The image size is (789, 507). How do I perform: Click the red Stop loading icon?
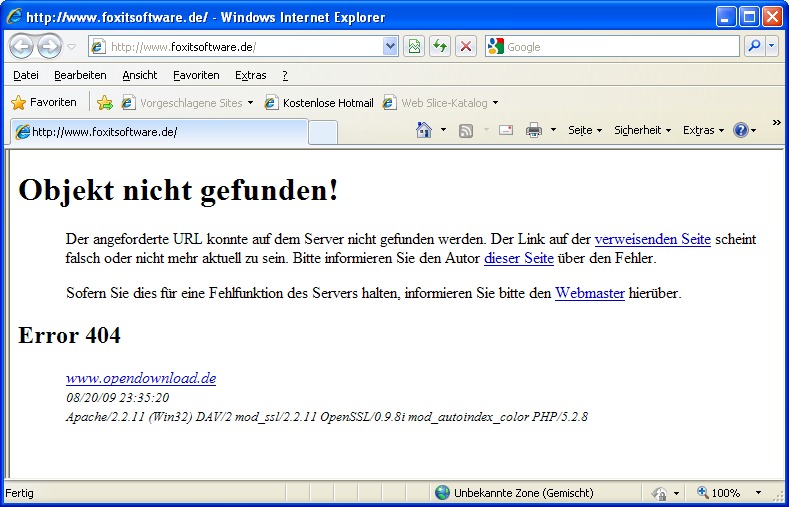click(x=466, y=47)
